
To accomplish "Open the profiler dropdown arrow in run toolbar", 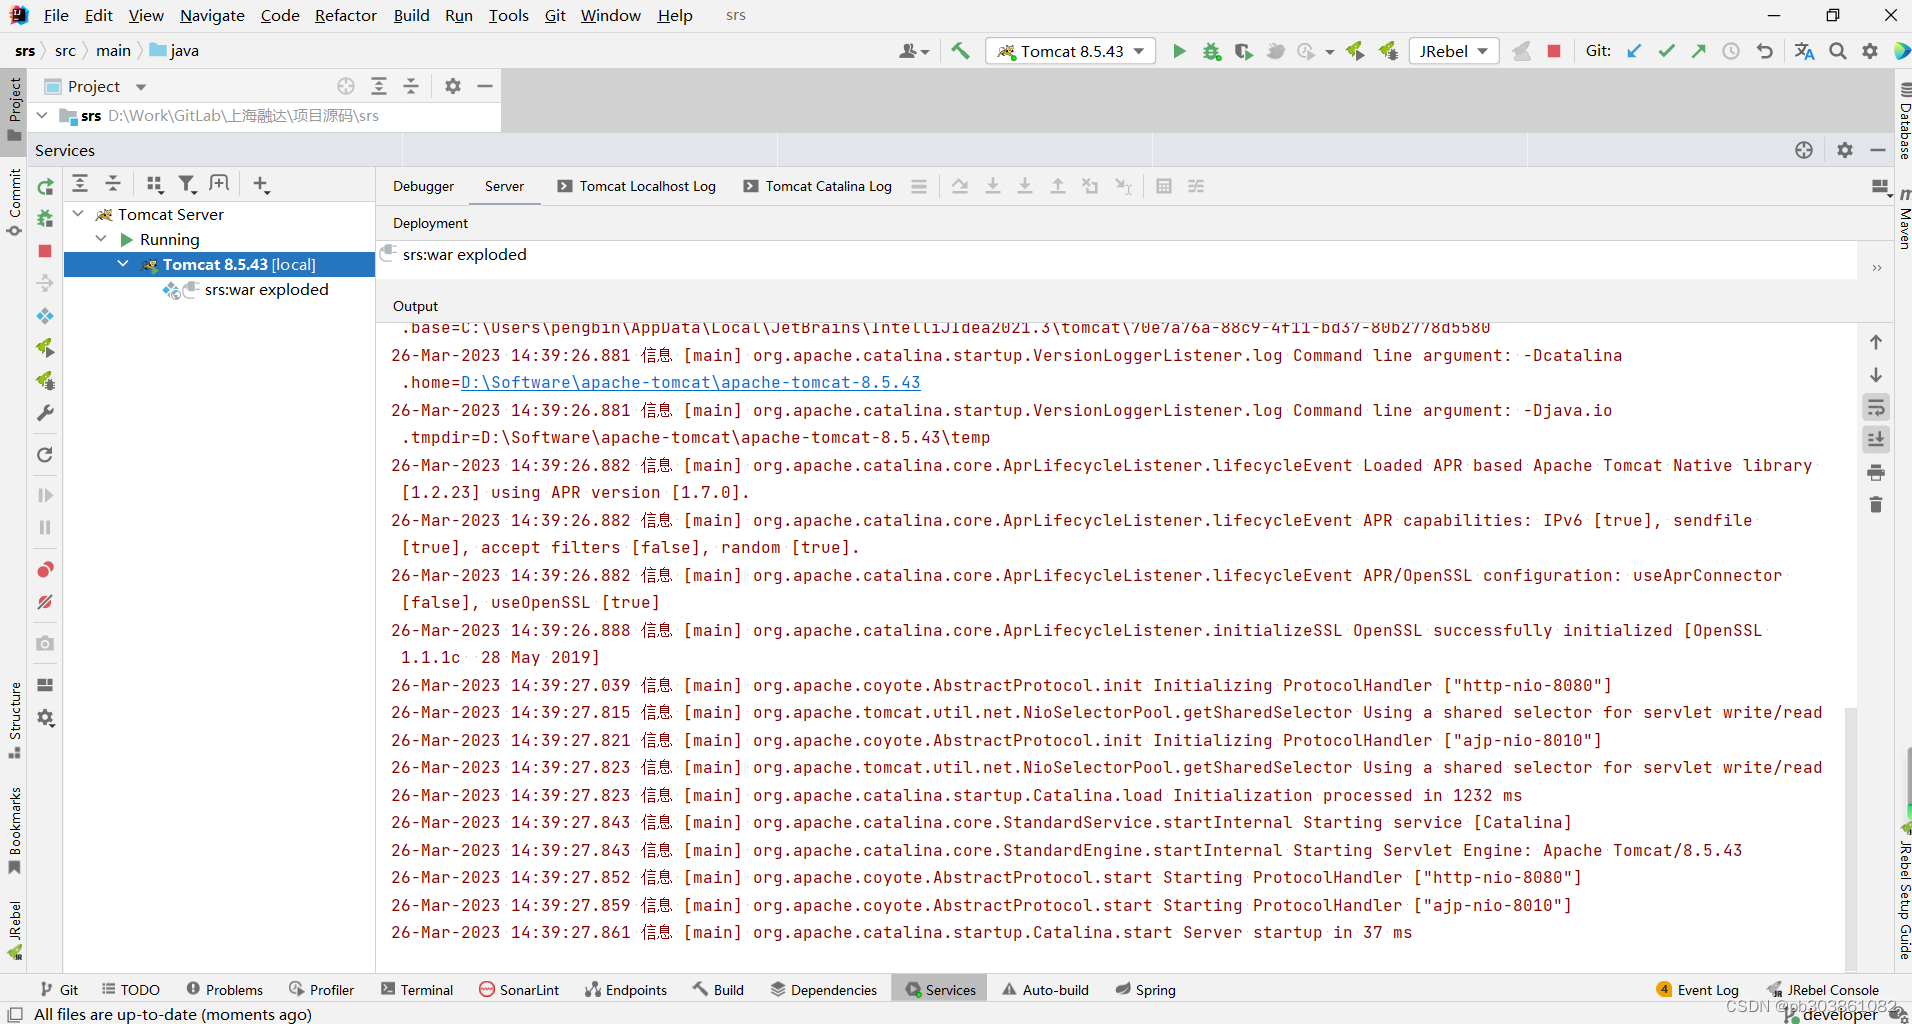I will pos(1329,52).
